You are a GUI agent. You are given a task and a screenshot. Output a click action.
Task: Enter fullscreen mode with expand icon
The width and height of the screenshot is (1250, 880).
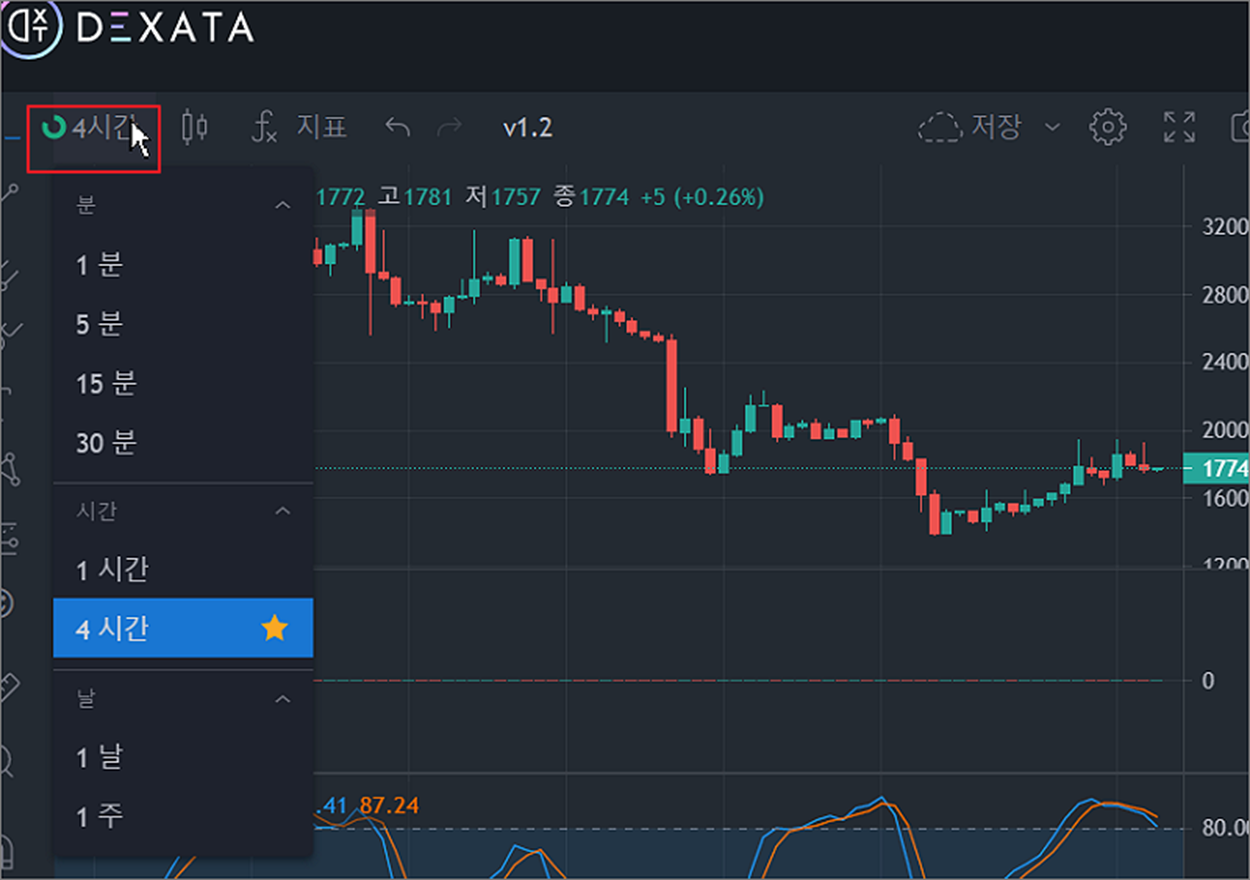(x=1180, y=127)
